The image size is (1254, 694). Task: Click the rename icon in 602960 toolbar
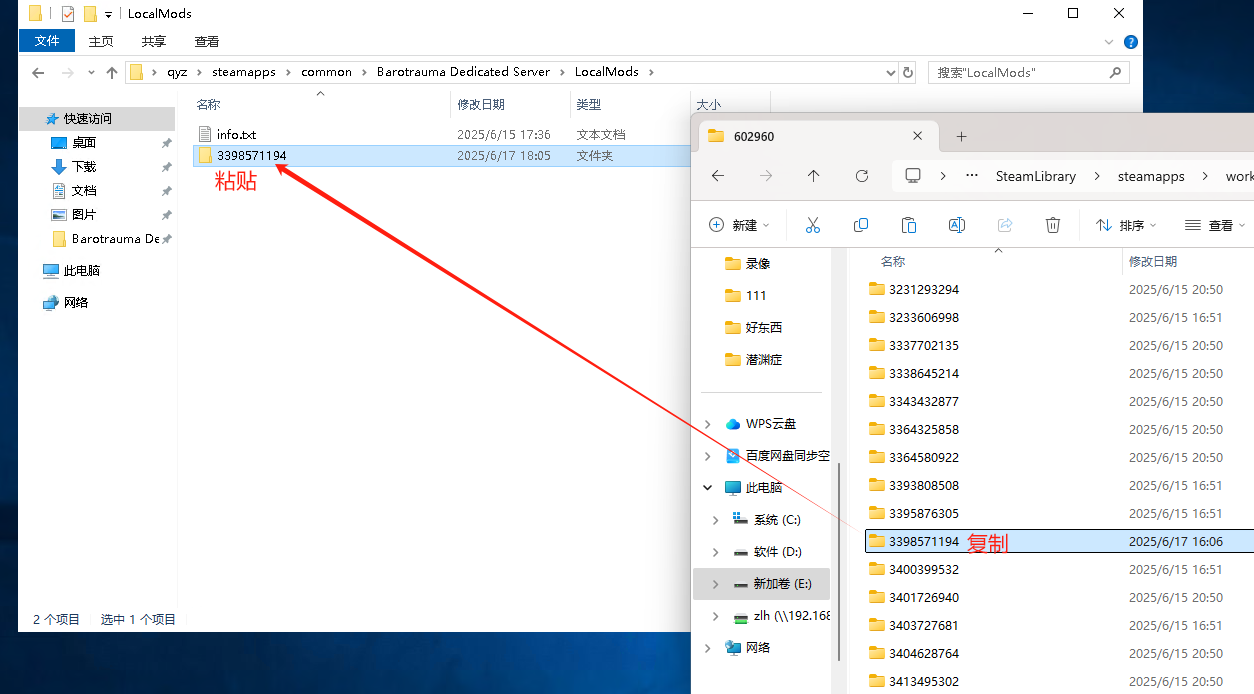click(x=956, y=225)
